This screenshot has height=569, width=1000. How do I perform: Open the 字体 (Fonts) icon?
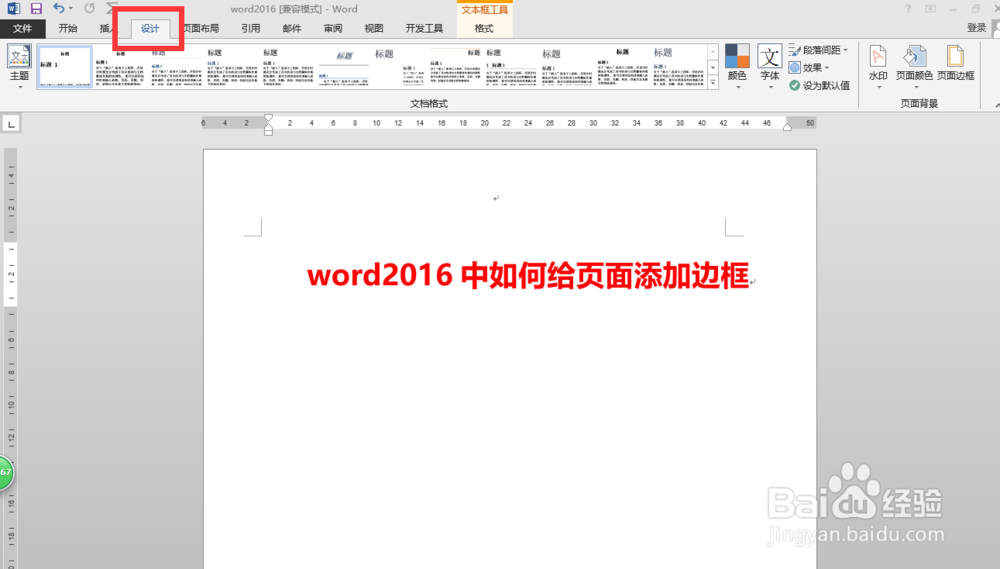click(770, 56)
